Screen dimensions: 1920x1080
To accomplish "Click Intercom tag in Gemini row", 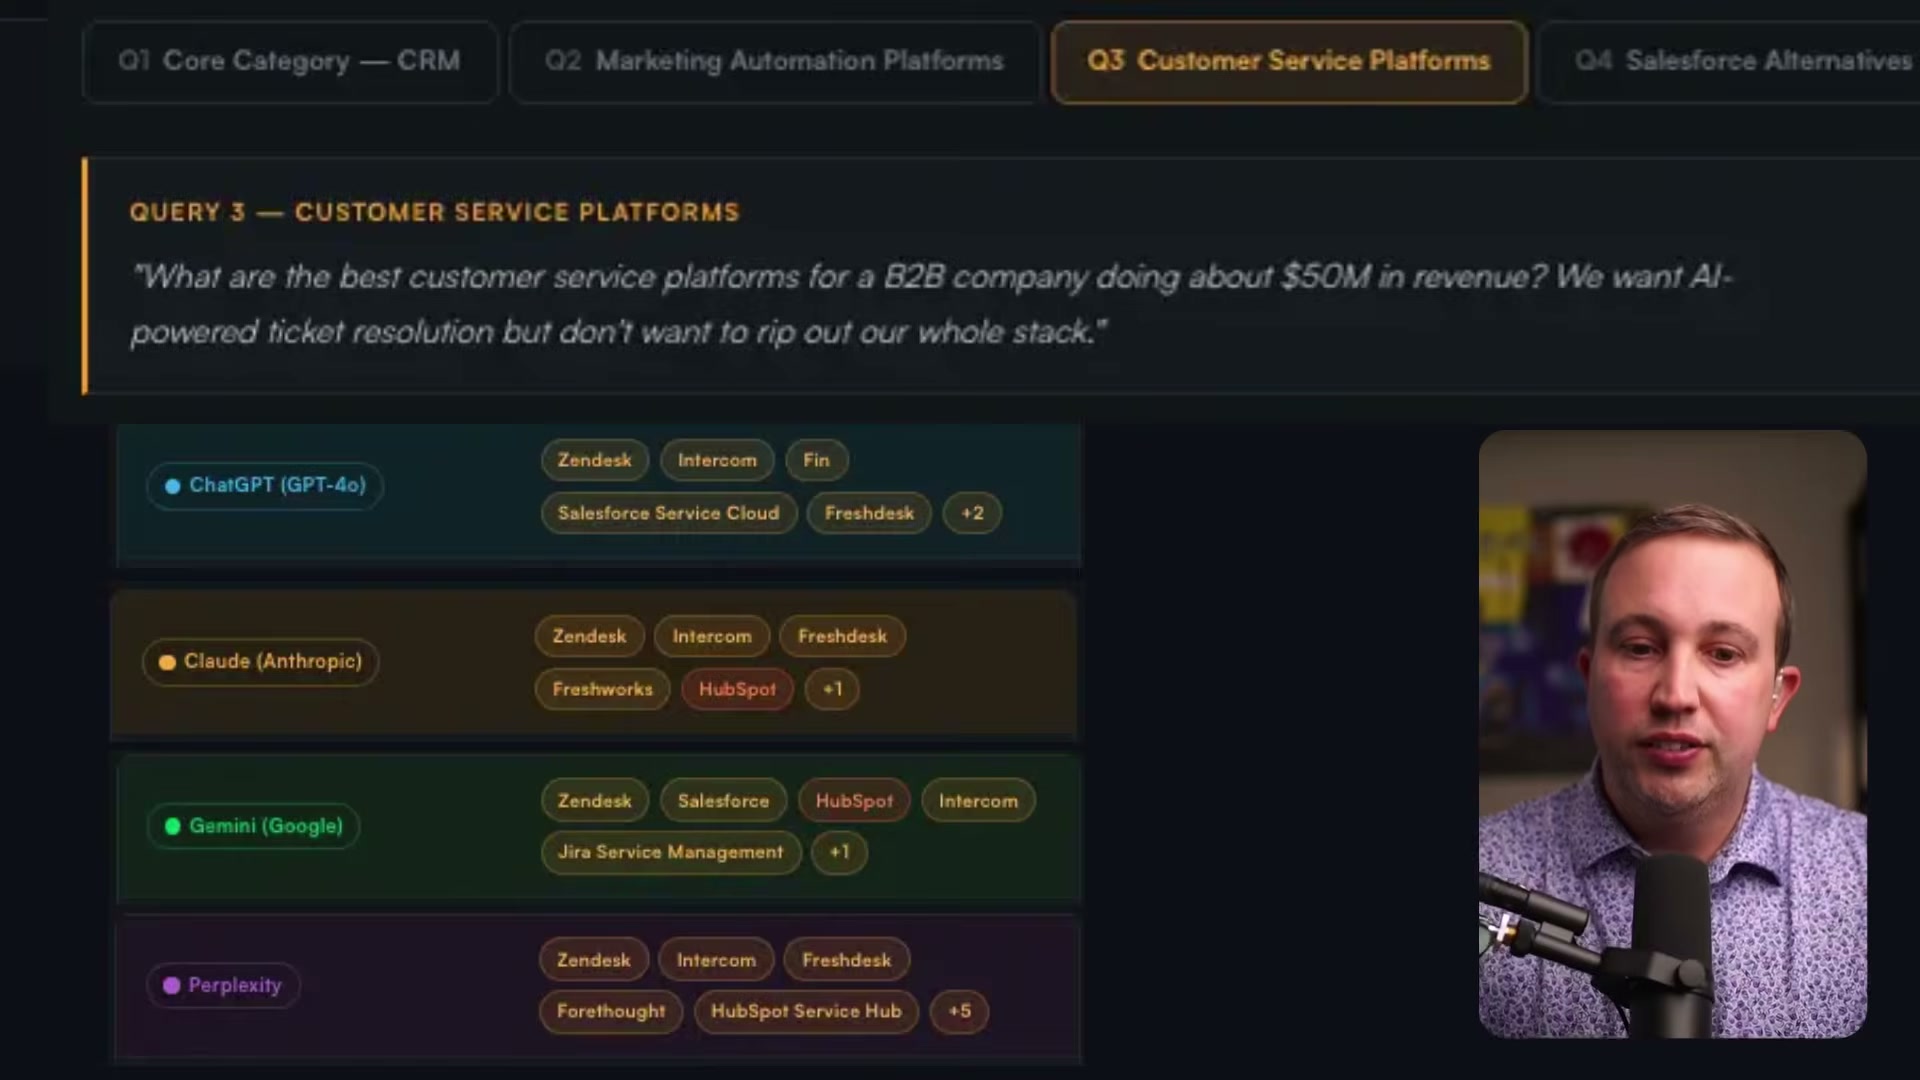I will click(978, 801).
